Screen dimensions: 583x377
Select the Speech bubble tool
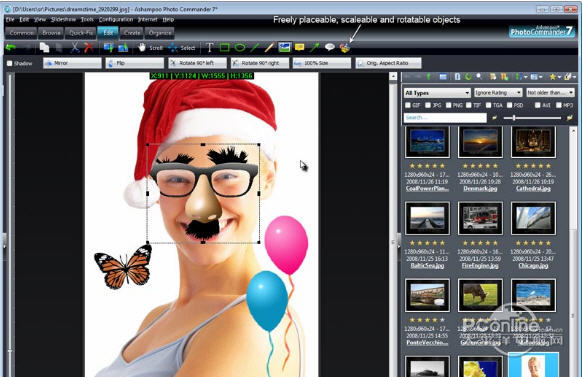coord(329,47)
